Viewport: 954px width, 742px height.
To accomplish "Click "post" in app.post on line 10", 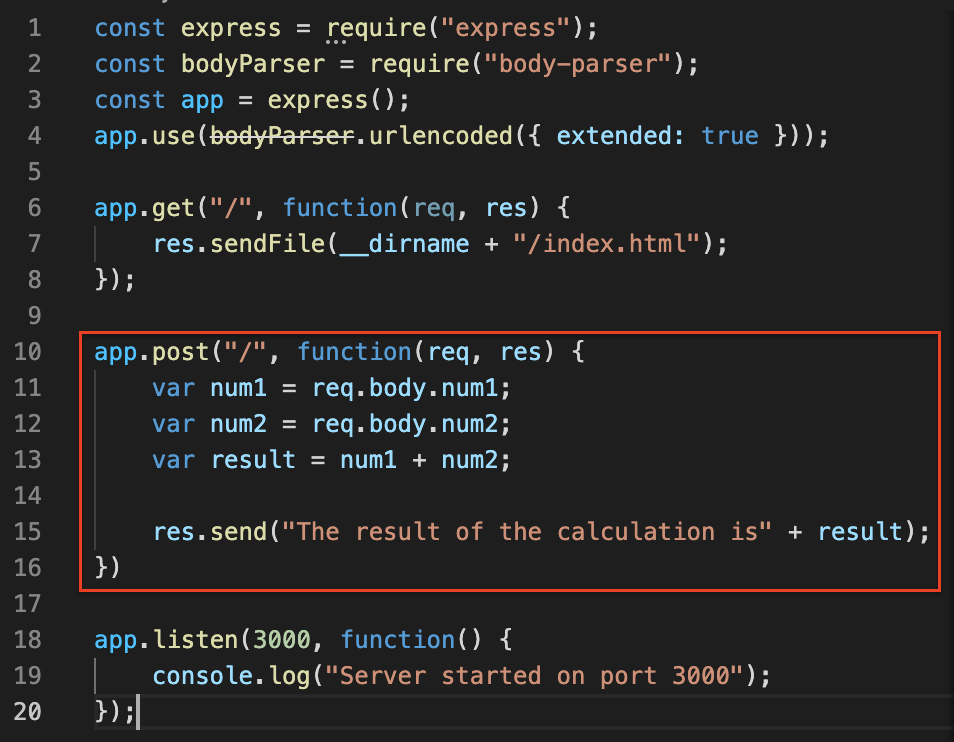I will [x=180, y=352].
